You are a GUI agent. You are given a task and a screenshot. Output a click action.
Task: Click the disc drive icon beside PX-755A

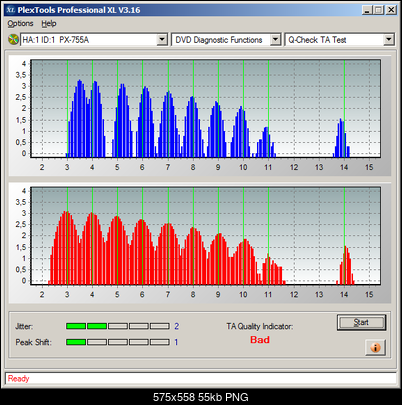coord(13,40)
